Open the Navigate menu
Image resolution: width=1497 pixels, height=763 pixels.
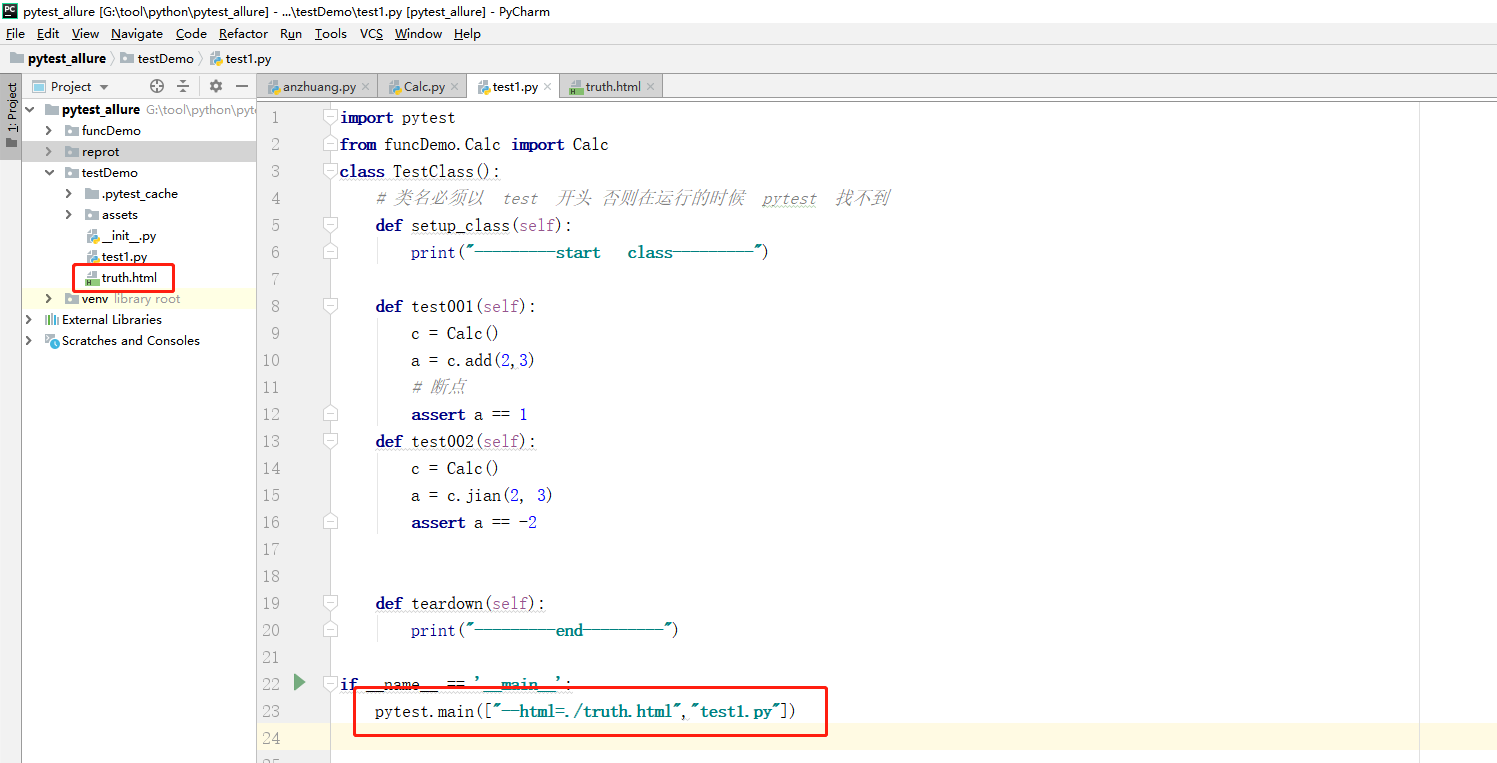click(x=137, y=33)
